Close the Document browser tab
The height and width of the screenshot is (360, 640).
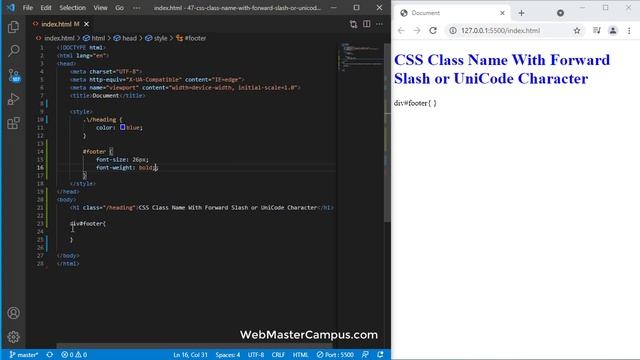coord(502,13)
